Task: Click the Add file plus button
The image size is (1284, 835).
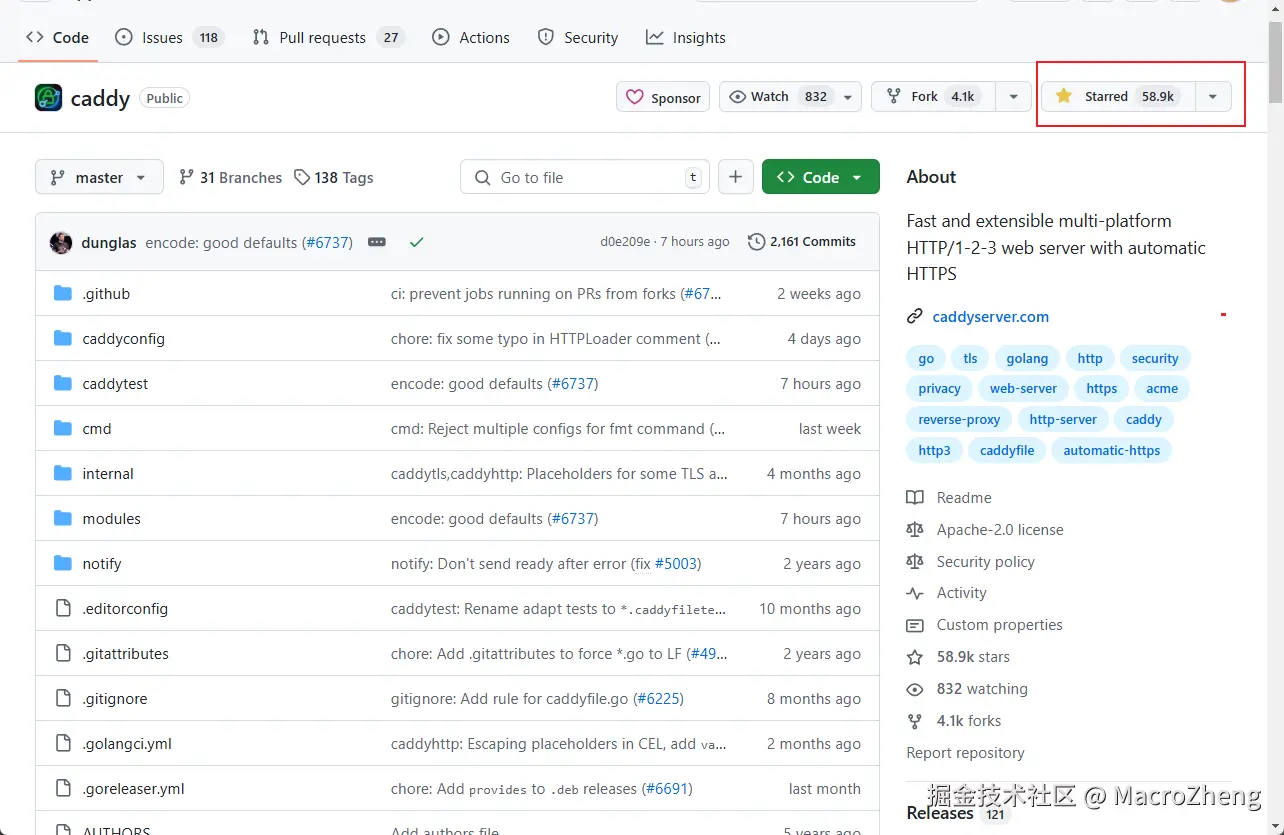Action: click(x=735, y=177)
